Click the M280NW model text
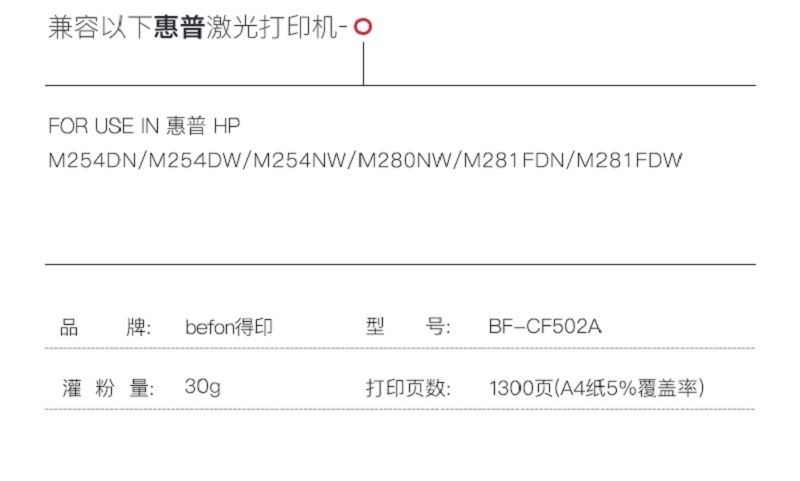Image resolution: width=800 pixels, height=481 pixels. tap(405, 161)
